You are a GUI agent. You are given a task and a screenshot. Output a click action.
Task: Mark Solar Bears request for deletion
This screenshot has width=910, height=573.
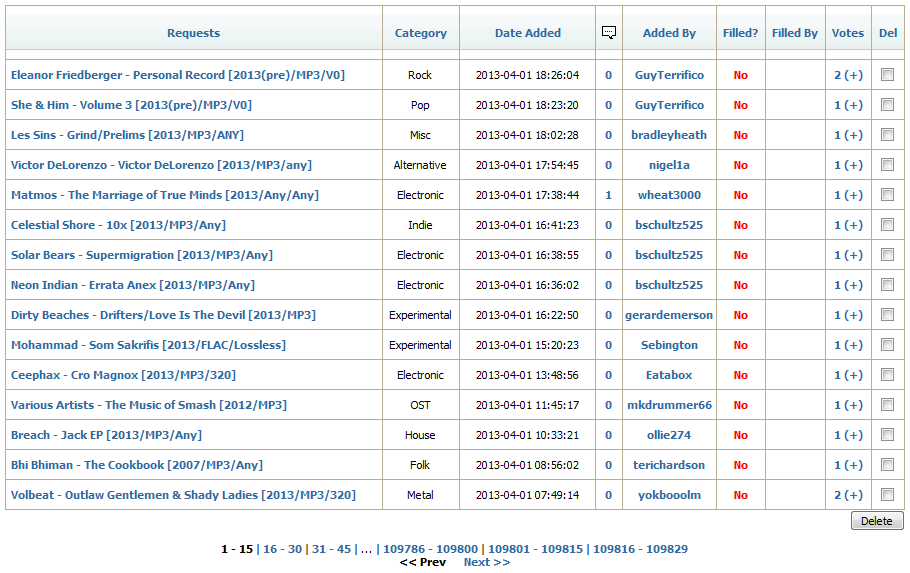coord(887,255)
